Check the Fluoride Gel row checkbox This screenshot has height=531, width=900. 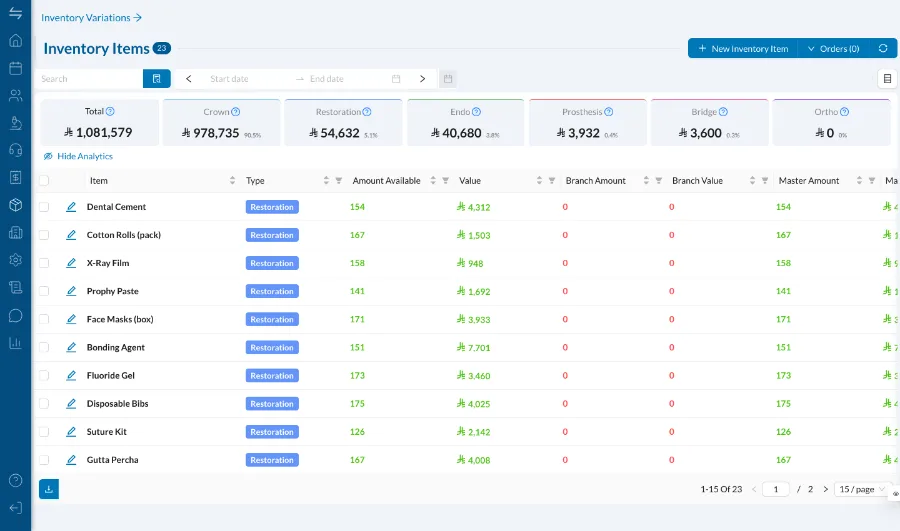[44, 375]
